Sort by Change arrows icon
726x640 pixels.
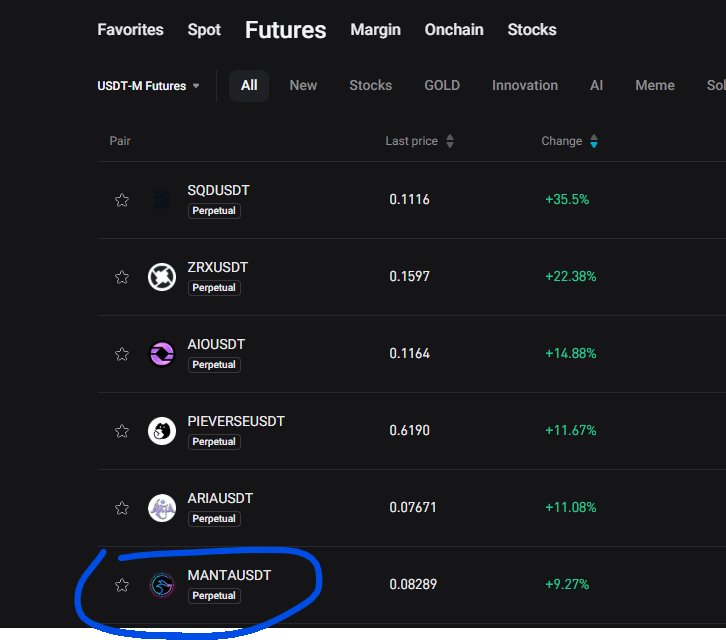click(594, 142)
